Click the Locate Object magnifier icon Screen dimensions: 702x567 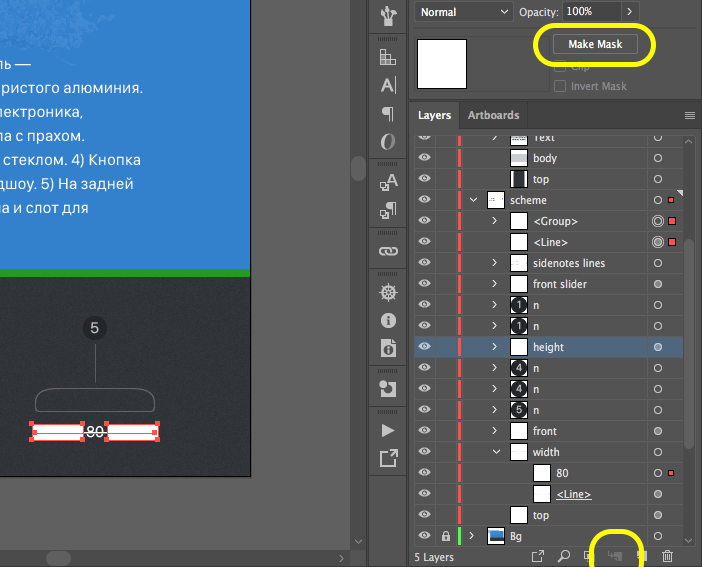click(x=564, y=556)
